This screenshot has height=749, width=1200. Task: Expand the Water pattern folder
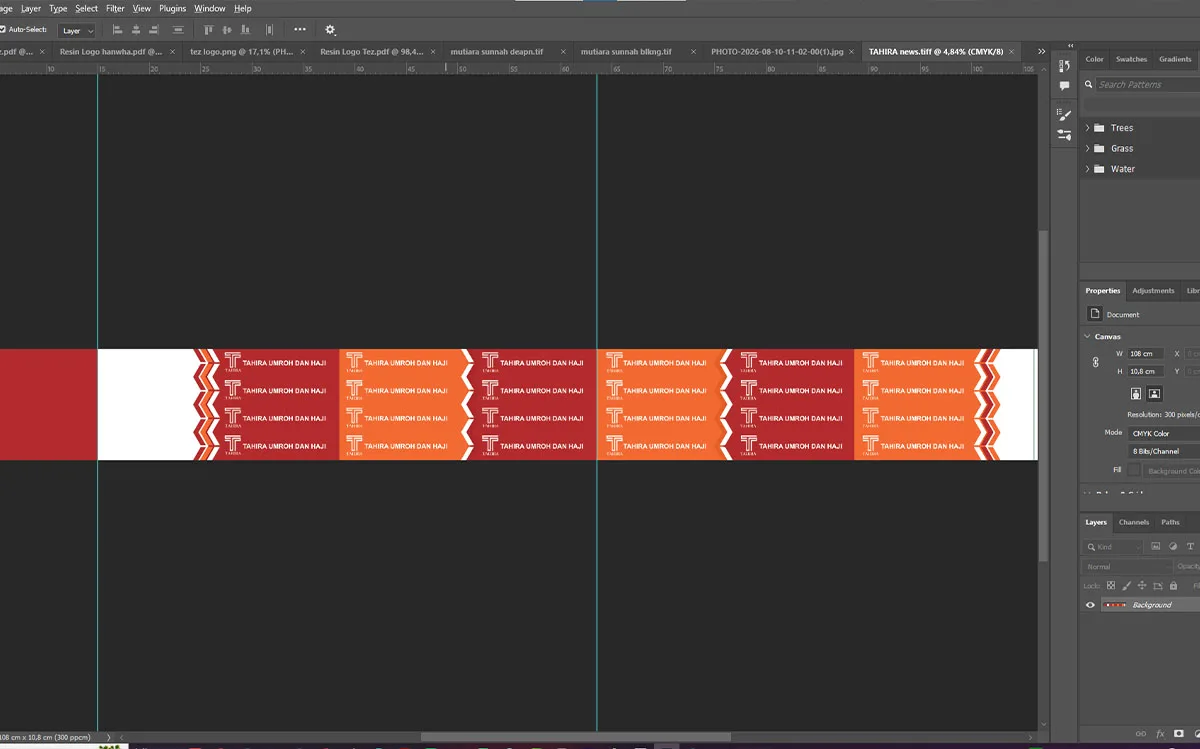[x=1088, y=169]
